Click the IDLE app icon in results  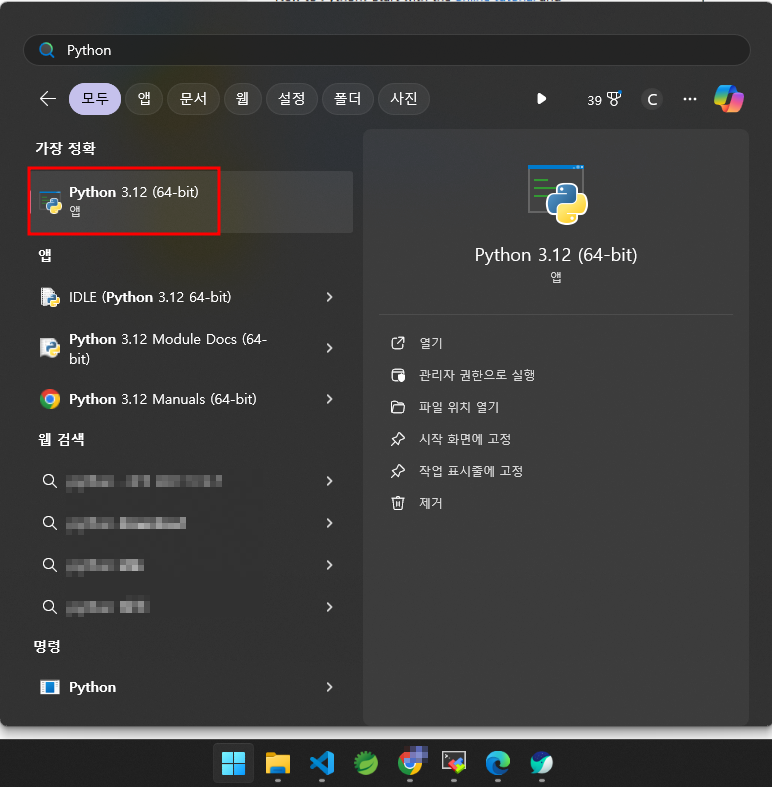tap(50, 297)
